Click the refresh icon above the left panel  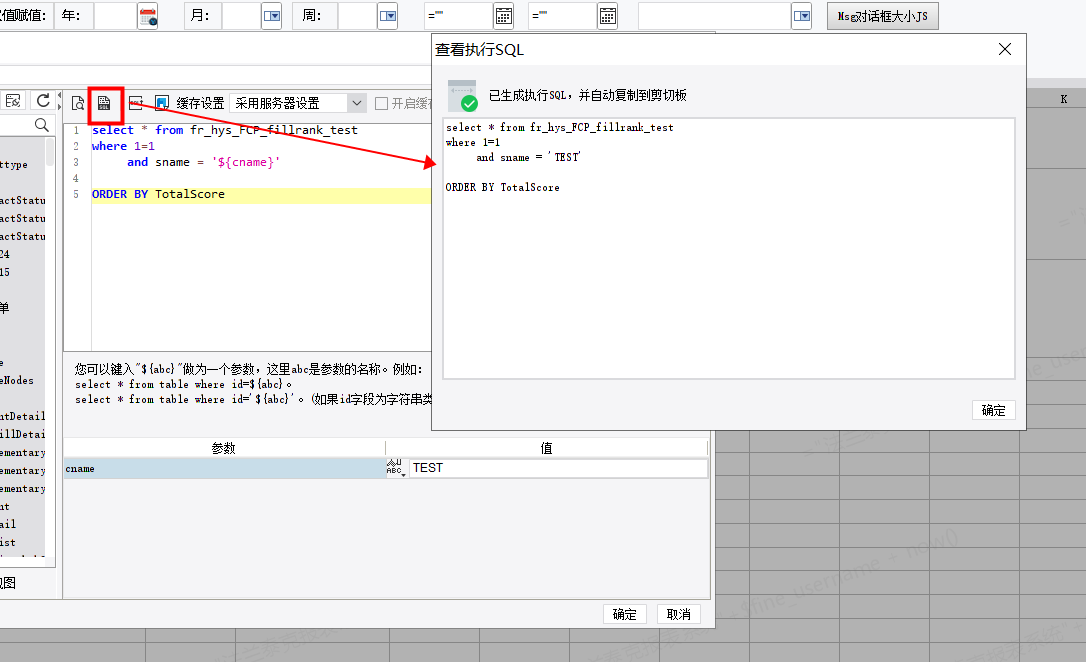point(43,100)
